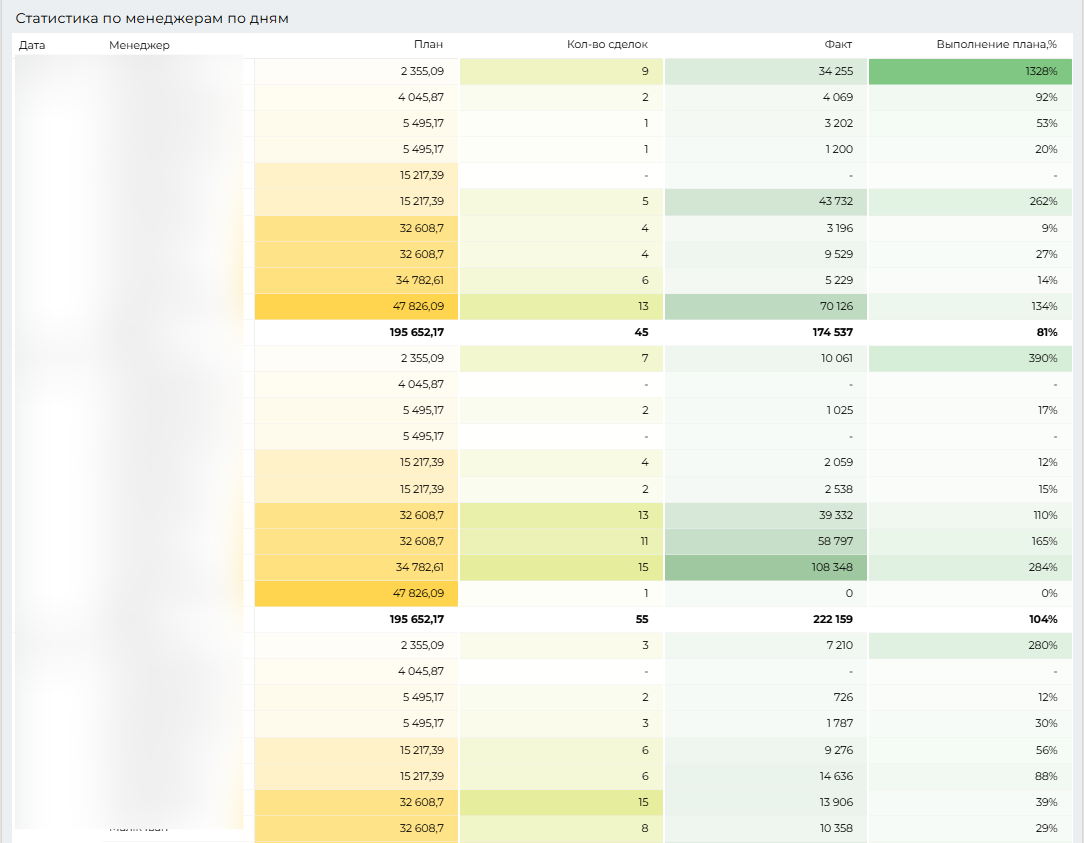Image resolution: width=1084 pixels, height=843 pixels.
Task: Click the percentage cell 262%
Action: 969,201
